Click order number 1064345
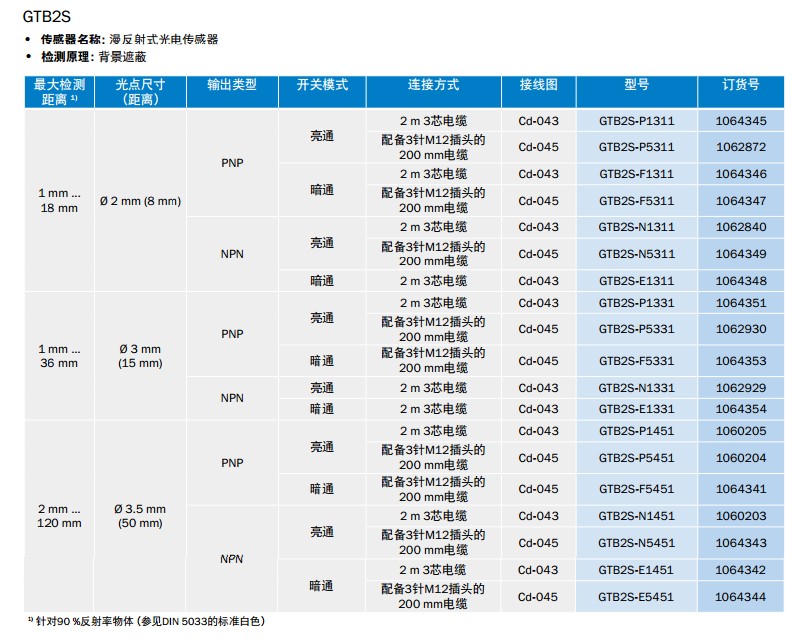The height and width of the screenshot is (641, 804). [x=741, y=121]
